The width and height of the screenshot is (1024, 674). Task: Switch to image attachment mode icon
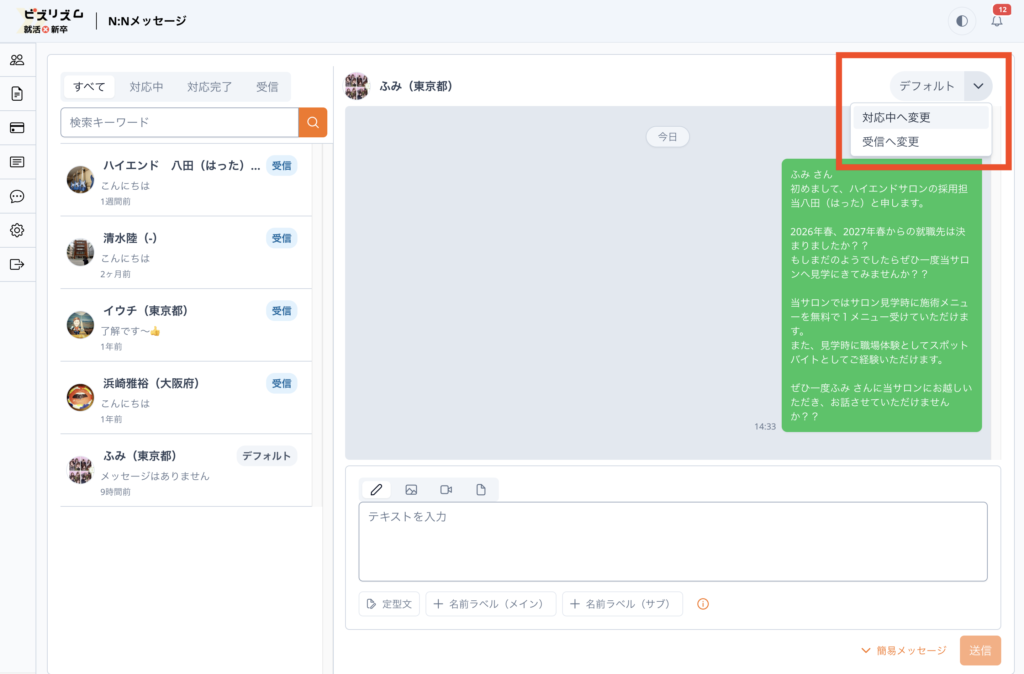411,490
